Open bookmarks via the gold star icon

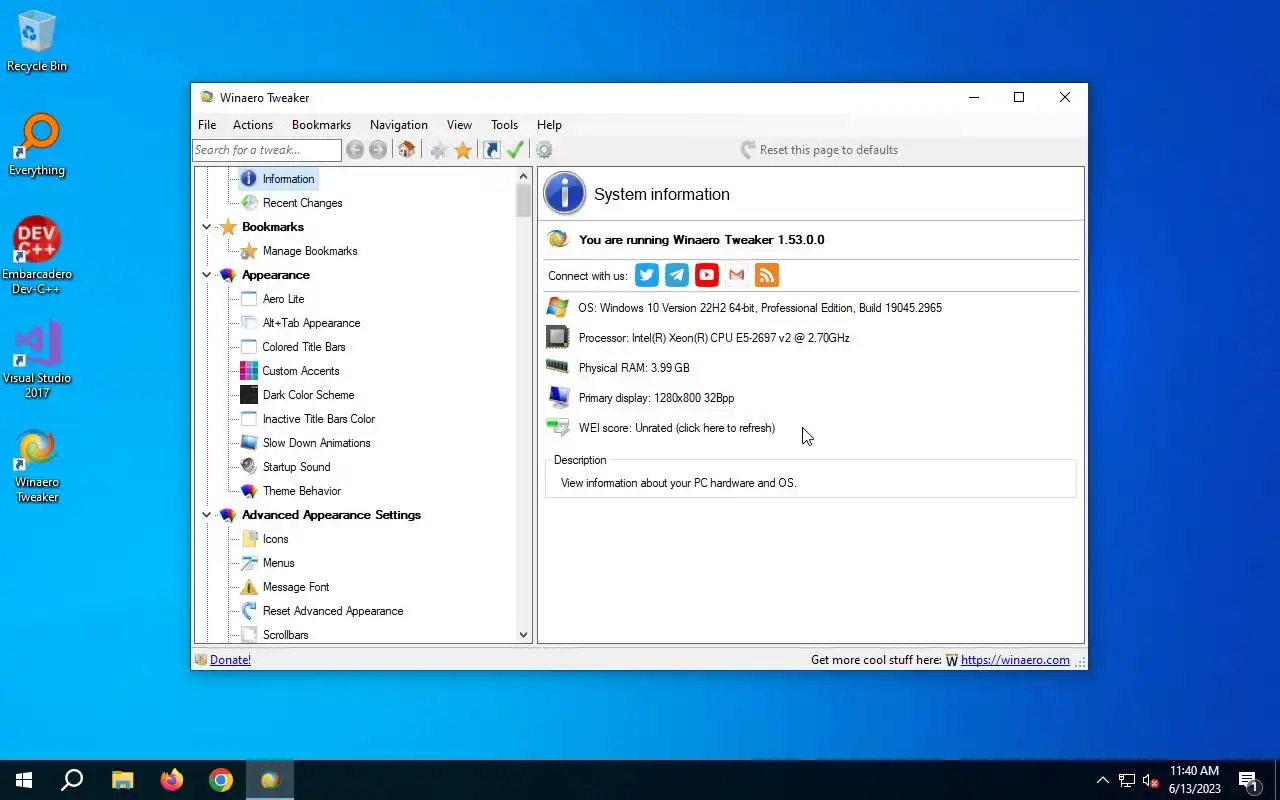[463, 150]
